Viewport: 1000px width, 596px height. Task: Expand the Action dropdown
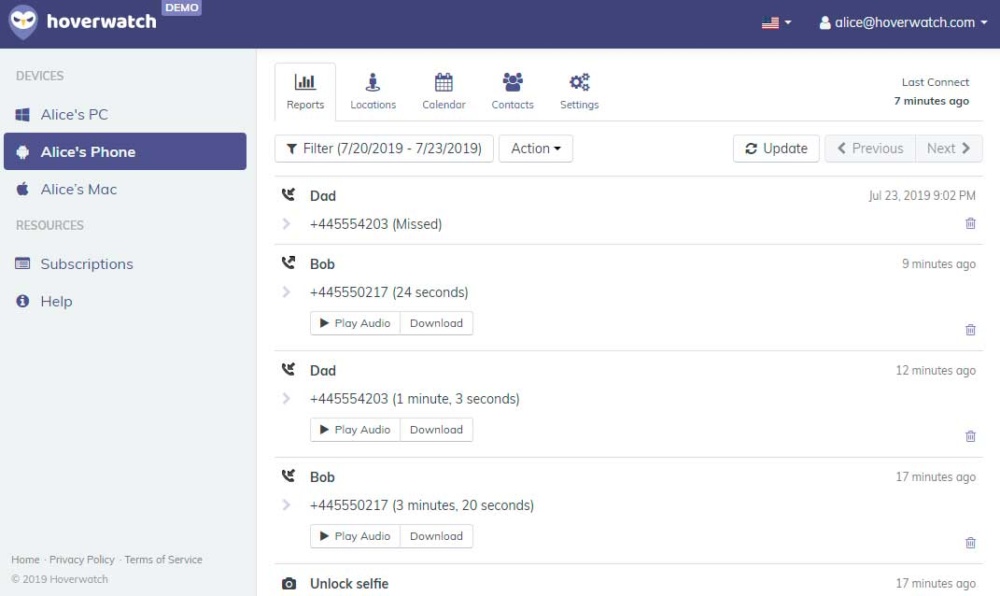pos(536,149)
